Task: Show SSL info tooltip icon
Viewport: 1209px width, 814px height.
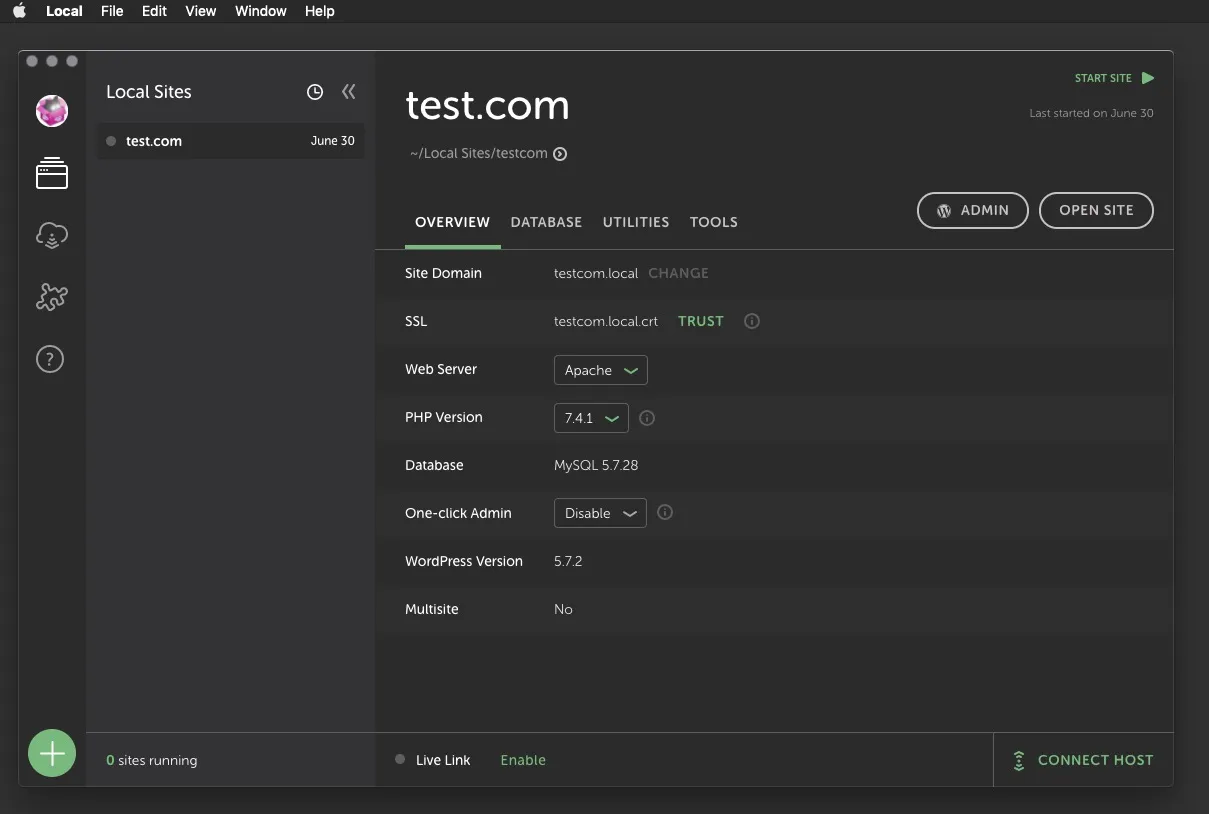Action: (x=752, y=321)
